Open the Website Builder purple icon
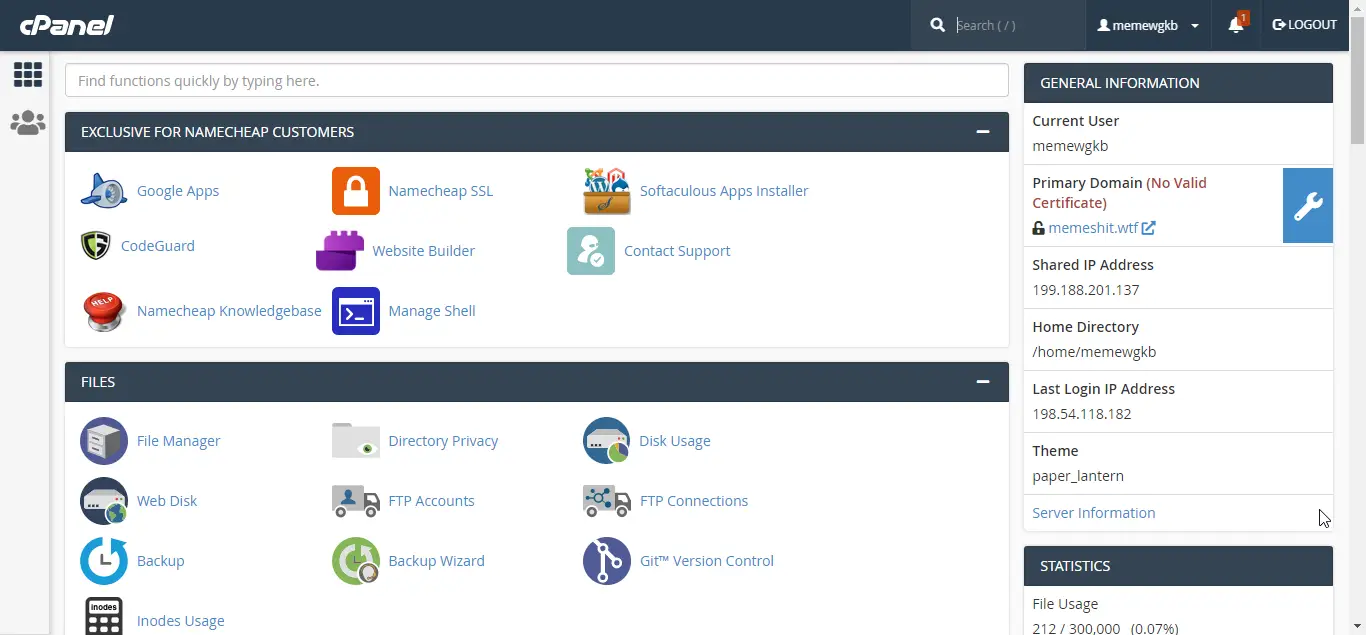The height and width of the screenshot is (635, 1366). tap(340, 251)
